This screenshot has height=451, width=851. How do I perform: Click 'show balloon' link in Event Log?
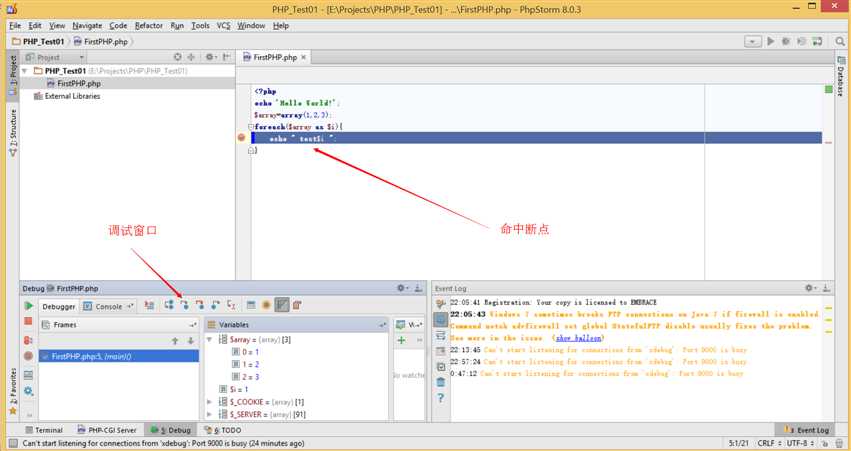(579, 338)
